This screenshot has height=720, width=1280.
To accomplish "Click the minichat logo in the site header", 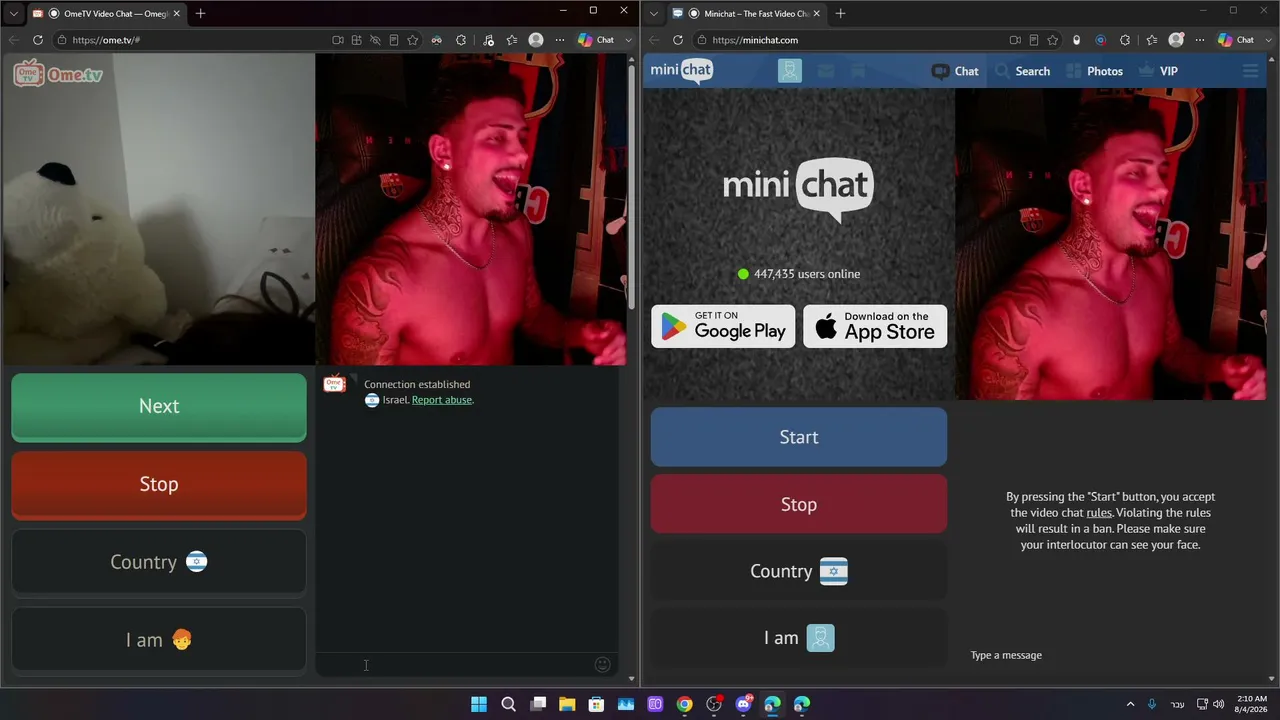I will [681, 70].
